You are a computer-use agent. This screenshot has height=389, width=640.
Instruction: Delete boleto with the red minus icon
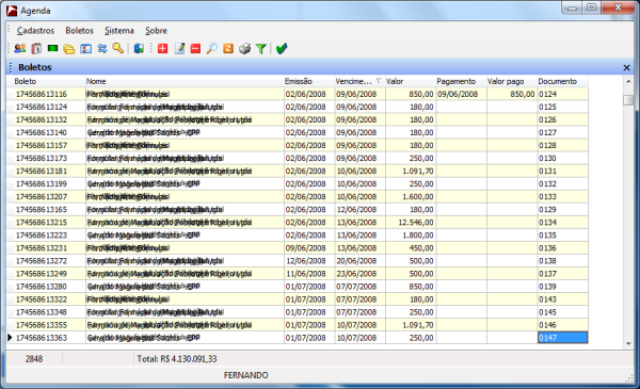(x=196, y=49)
